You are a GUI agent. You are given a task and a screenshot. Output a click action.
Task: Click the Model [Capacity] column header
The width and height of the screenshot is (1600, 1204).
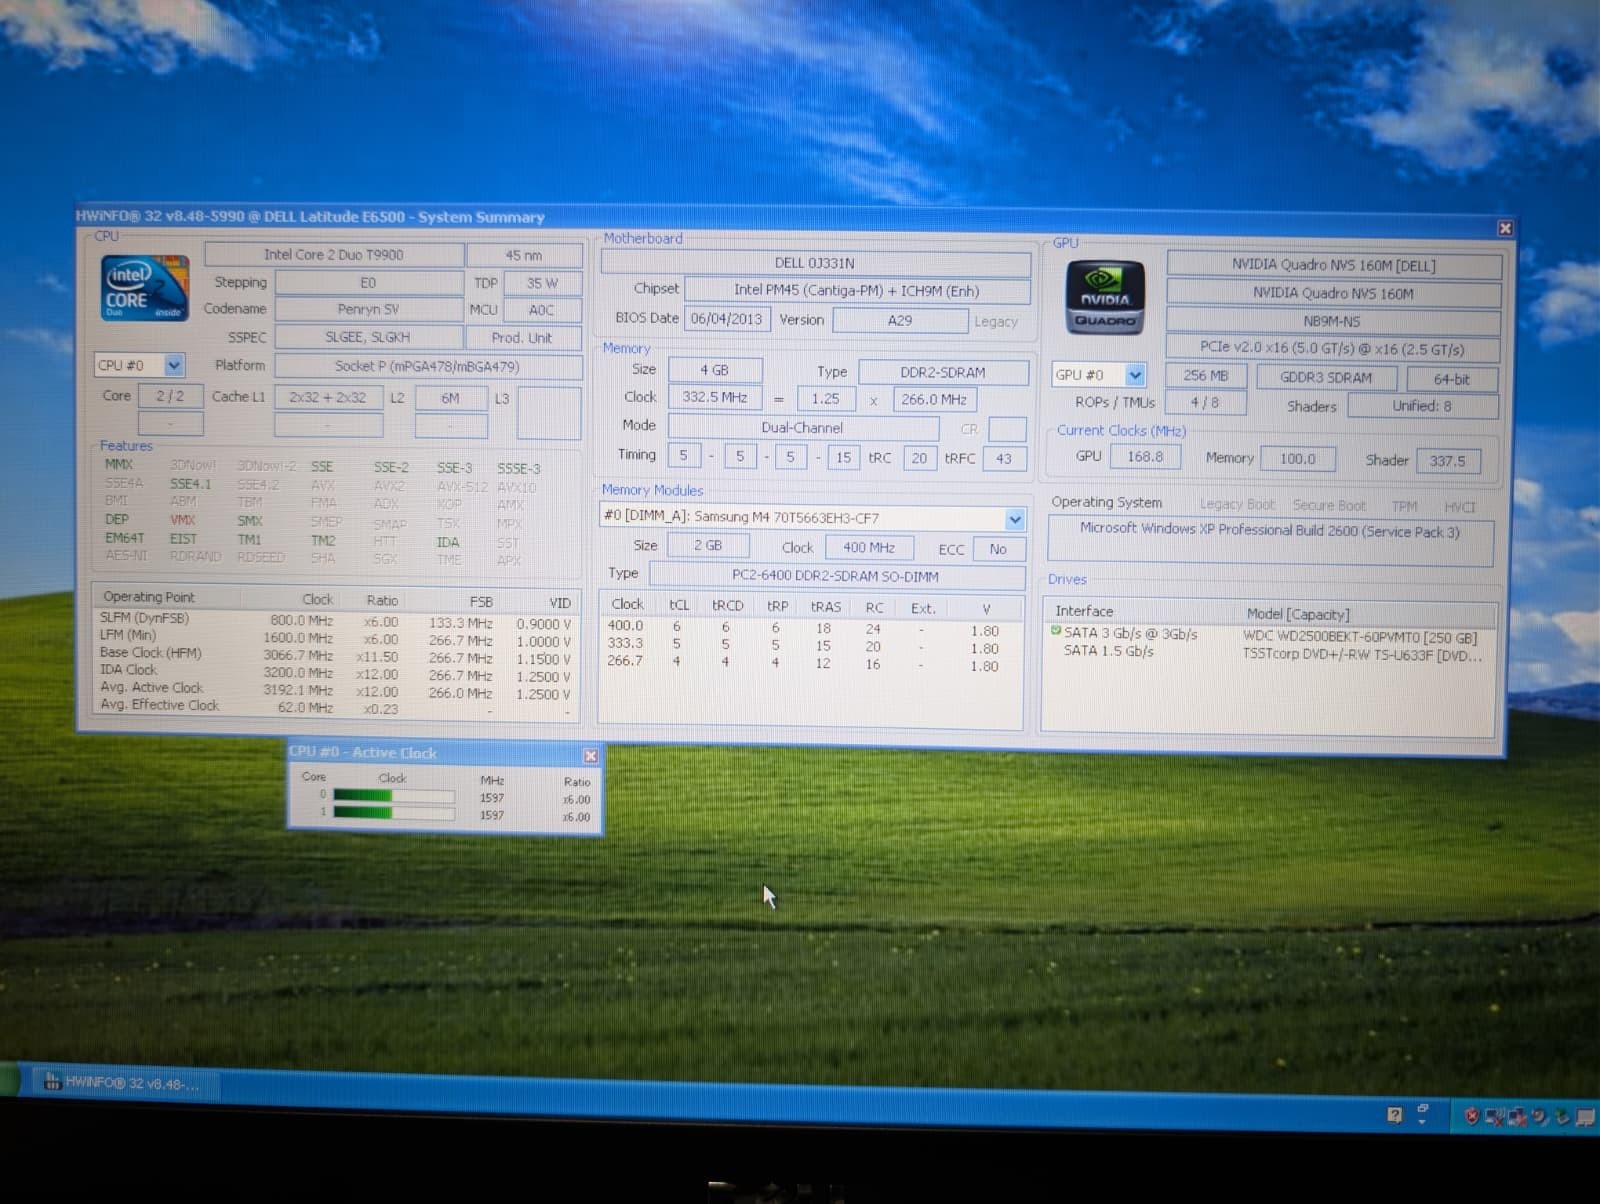[x=1297, y=614]
